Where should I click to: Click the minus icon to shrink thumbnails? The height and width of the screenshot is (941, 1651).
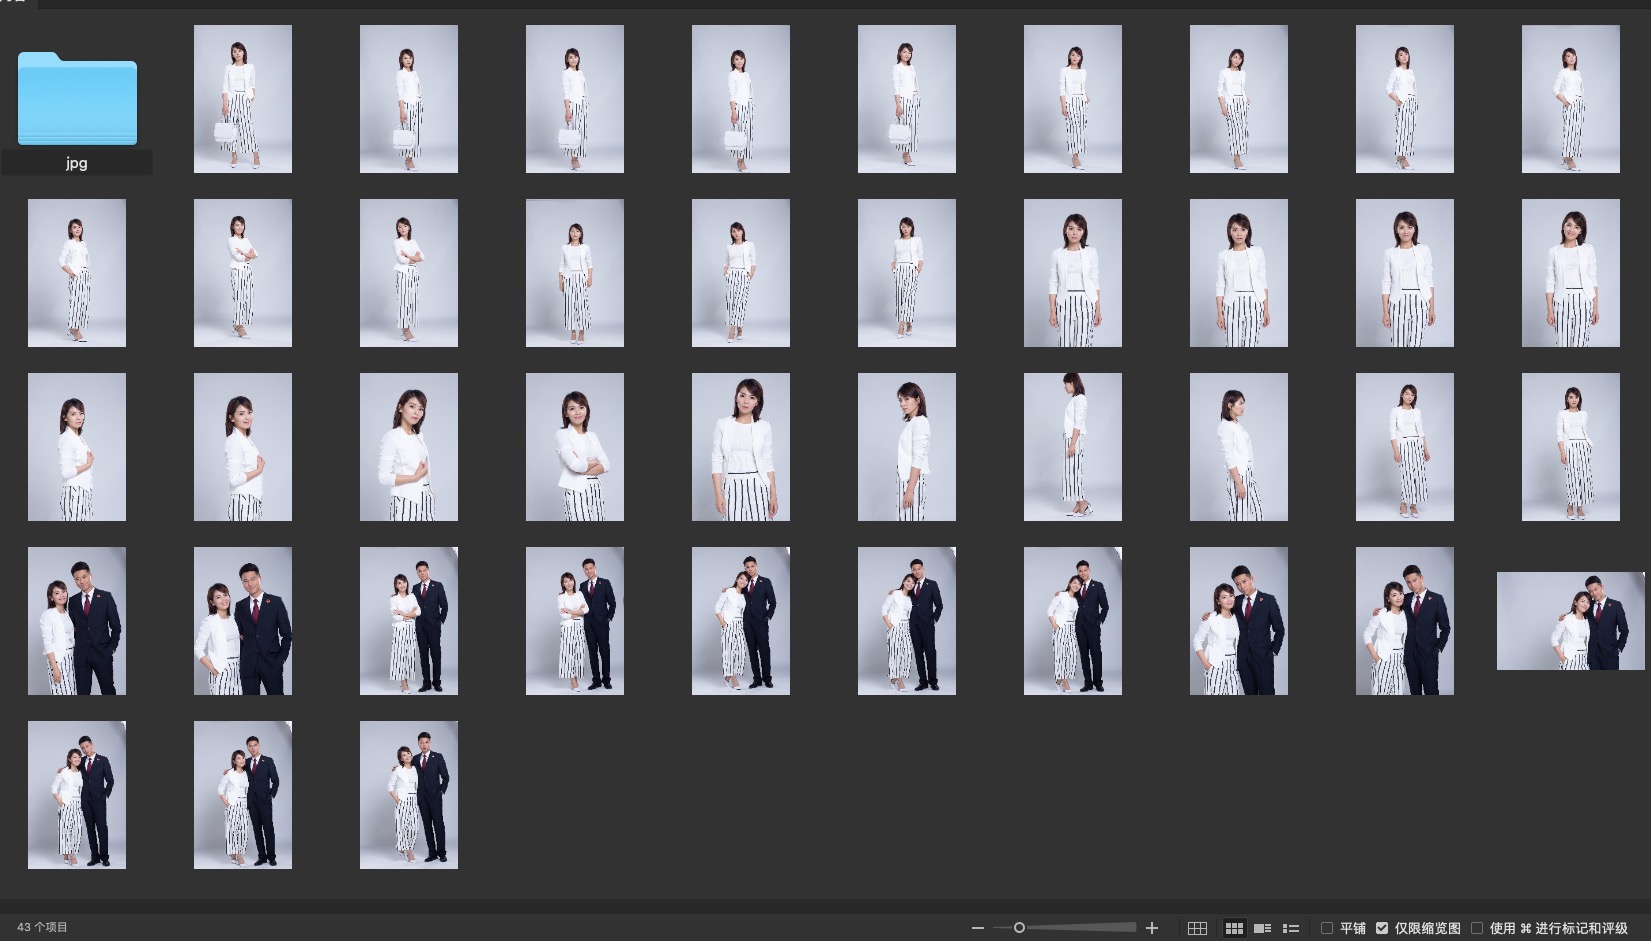pyautogui.click(x=977, y=928)
